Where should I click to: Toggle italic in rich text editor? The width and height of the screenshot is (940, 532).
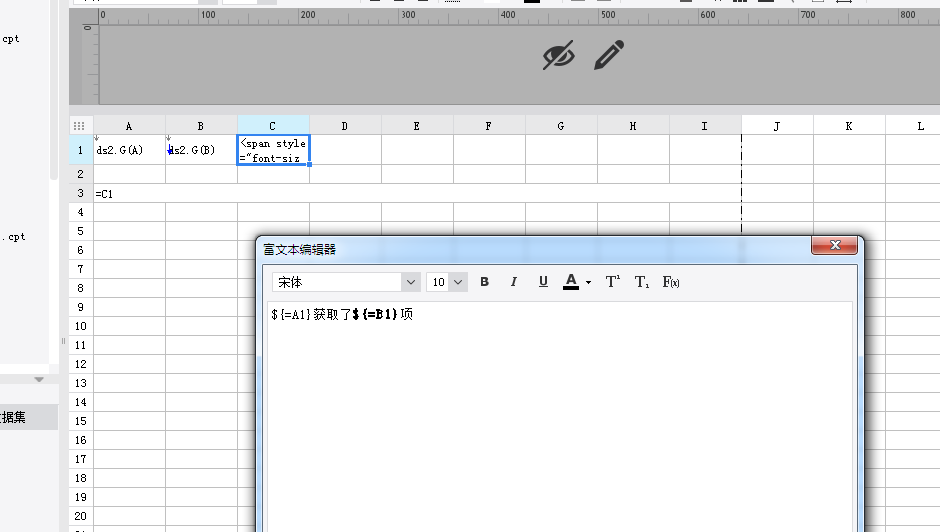coord(514,282)
